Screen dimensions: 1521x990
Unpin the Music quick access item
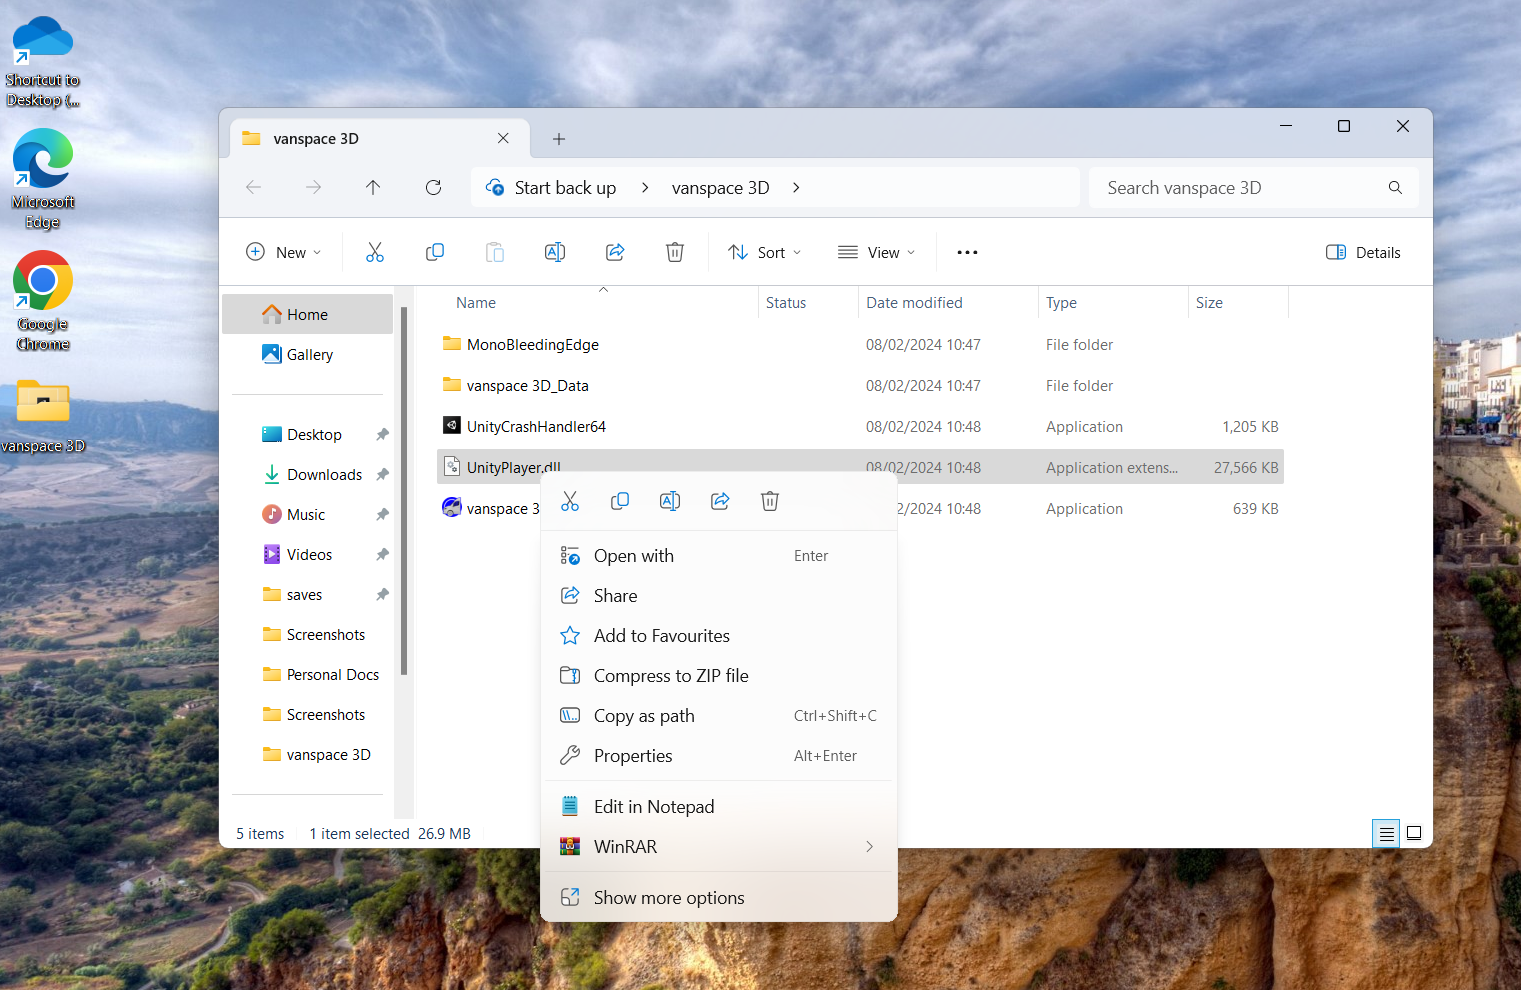click(x=382, y=515)
